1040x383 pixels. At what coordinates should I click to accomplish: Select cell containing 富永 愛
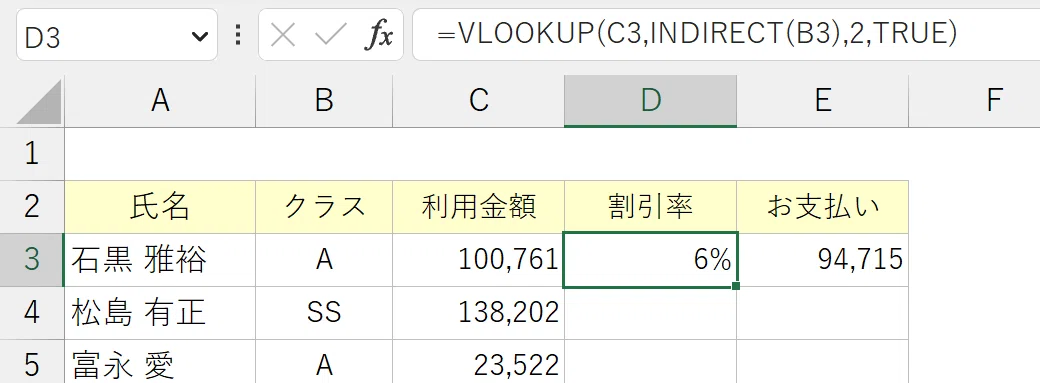tap(160, 362)
